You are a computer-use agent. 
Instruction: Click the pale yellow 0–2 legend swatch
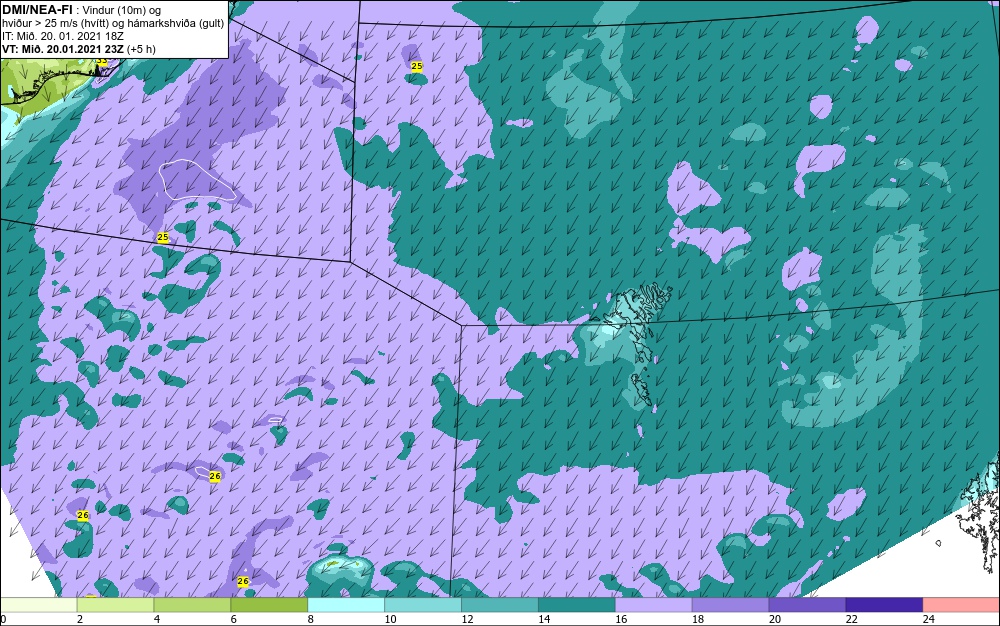tap(39, 605)
